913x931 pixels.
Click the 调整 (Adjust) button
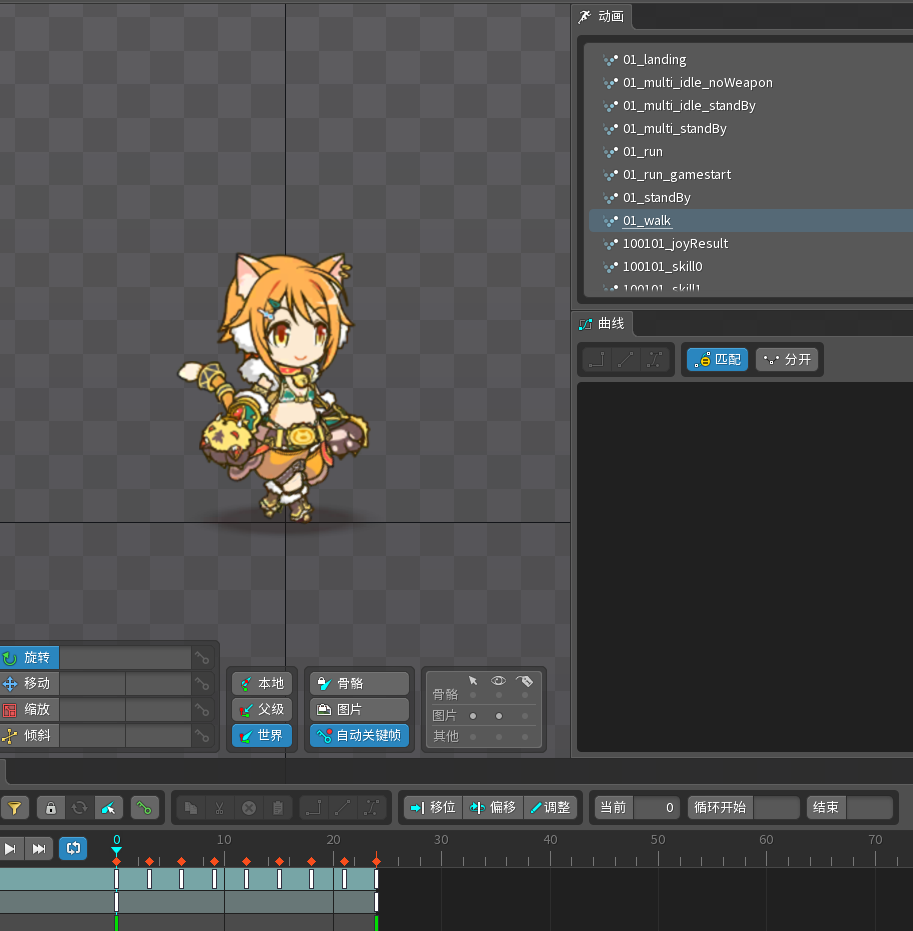click(550, 808)
